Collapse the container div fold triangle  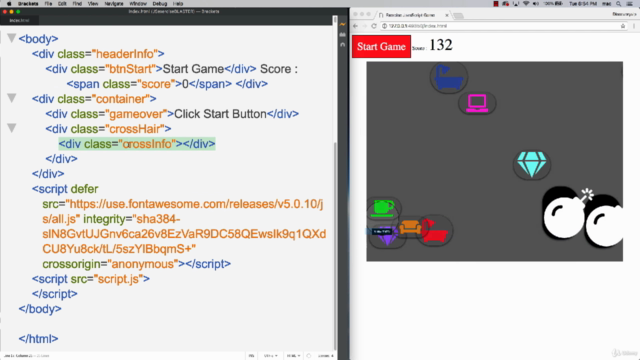click(x=11, y=98)
